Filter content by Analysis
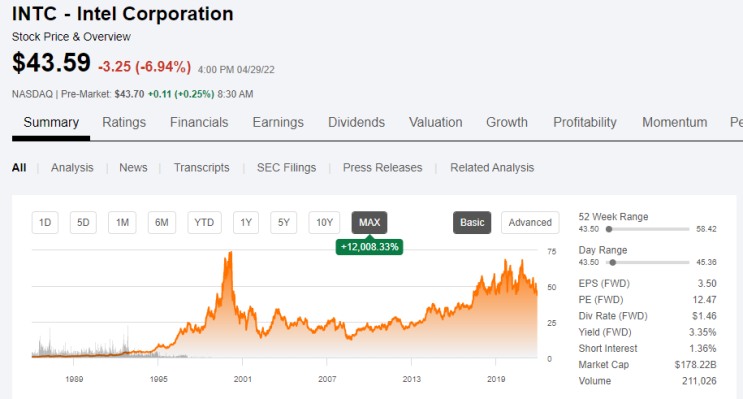Image resolution: width=743 pixels, height=399 pixels. click(72, 168)
